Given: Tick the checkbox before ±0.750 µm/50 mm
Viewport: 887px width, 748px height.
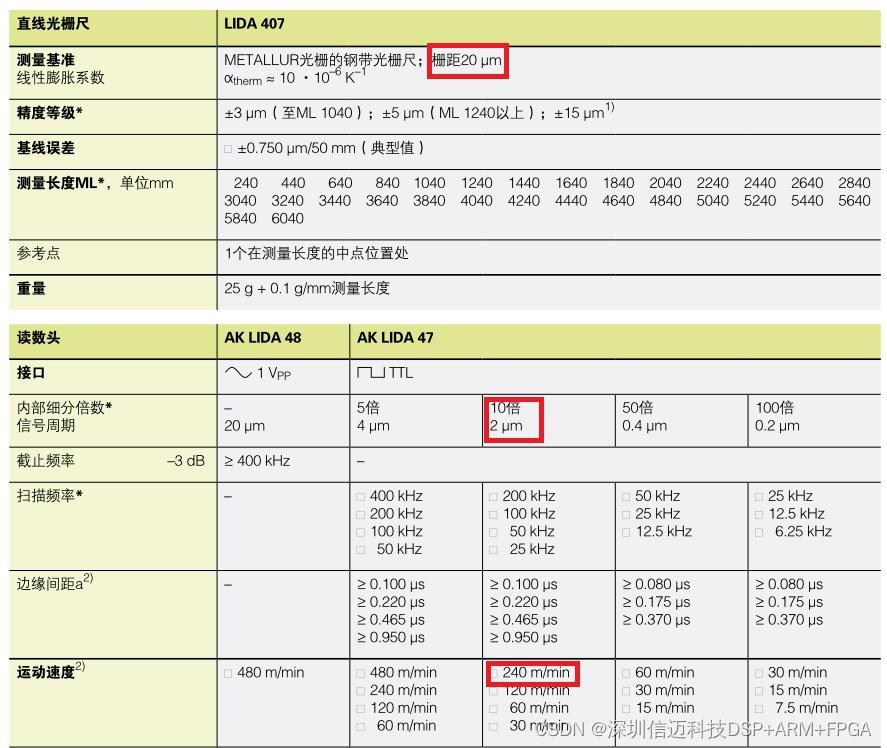Looking at the screenshot, I should coord(229,149).
